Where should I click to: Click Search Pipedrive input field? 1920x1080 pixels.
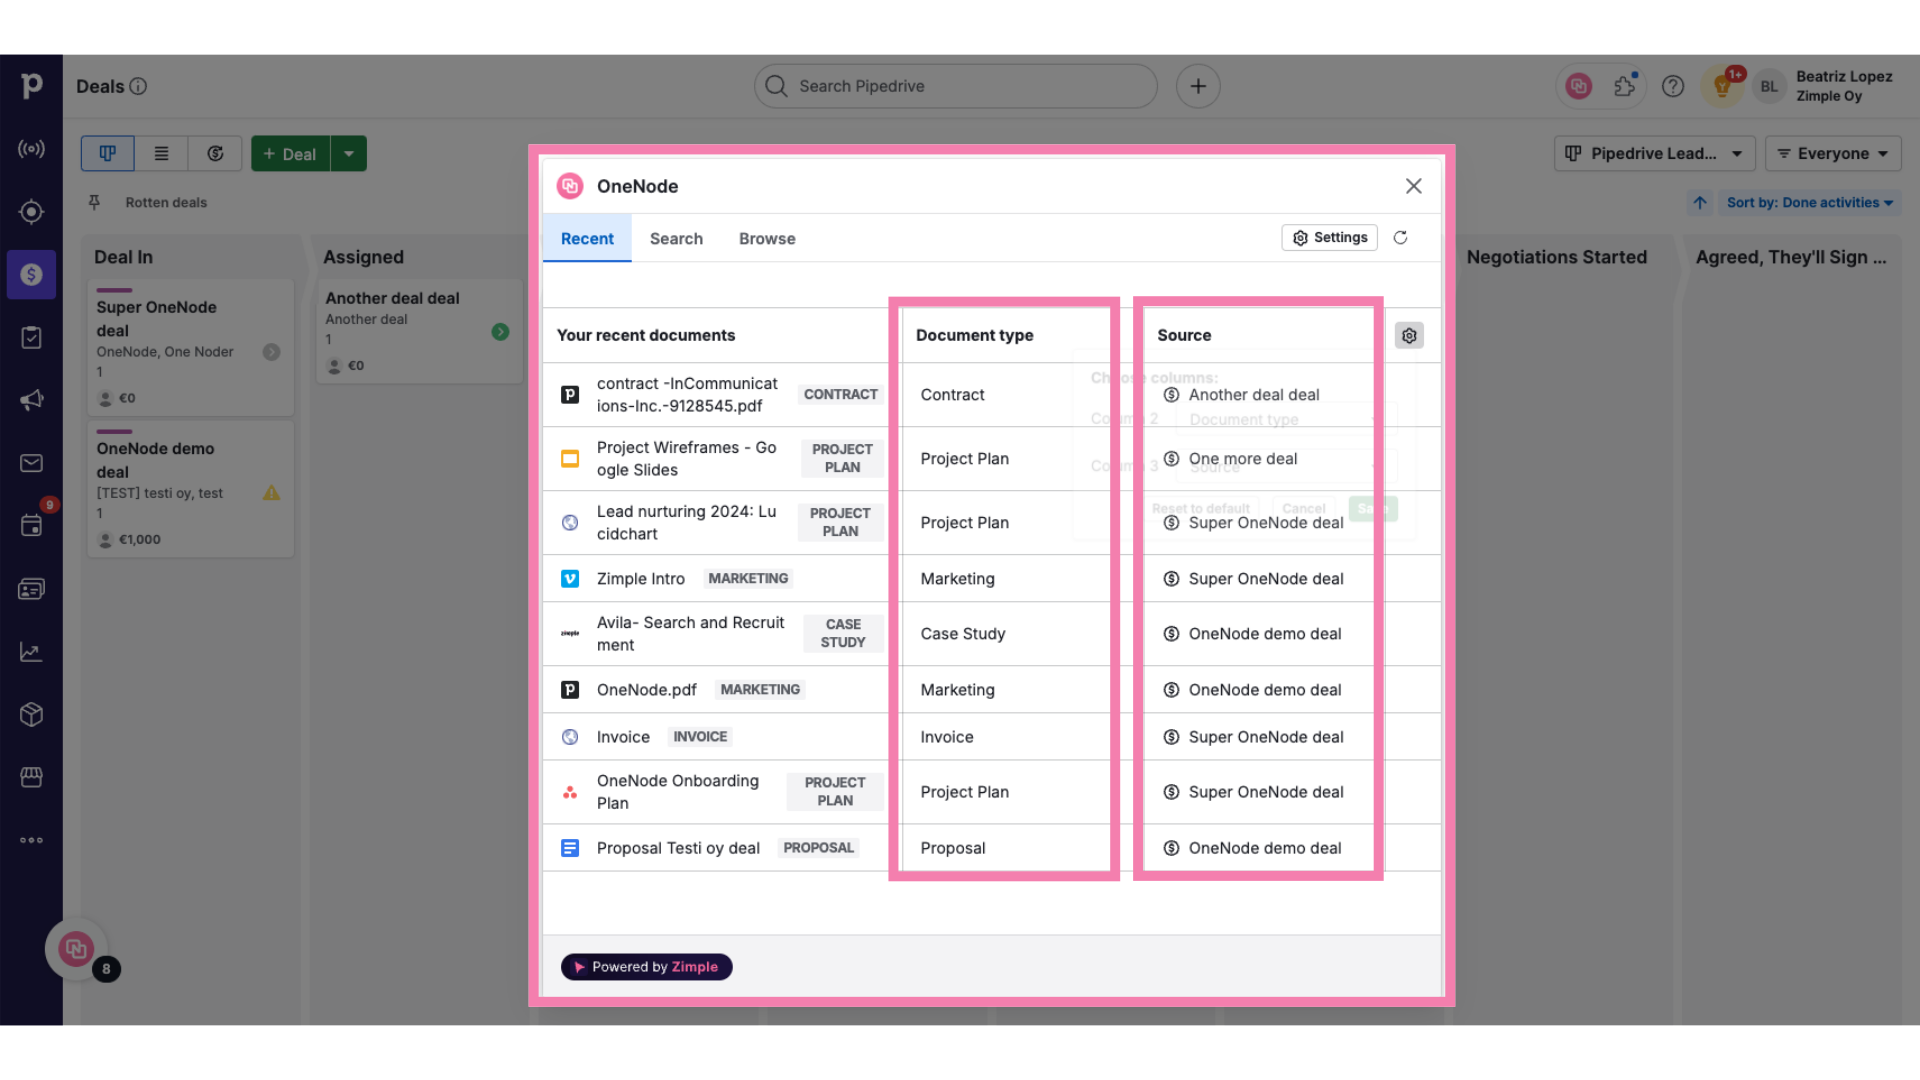(956, 86)
